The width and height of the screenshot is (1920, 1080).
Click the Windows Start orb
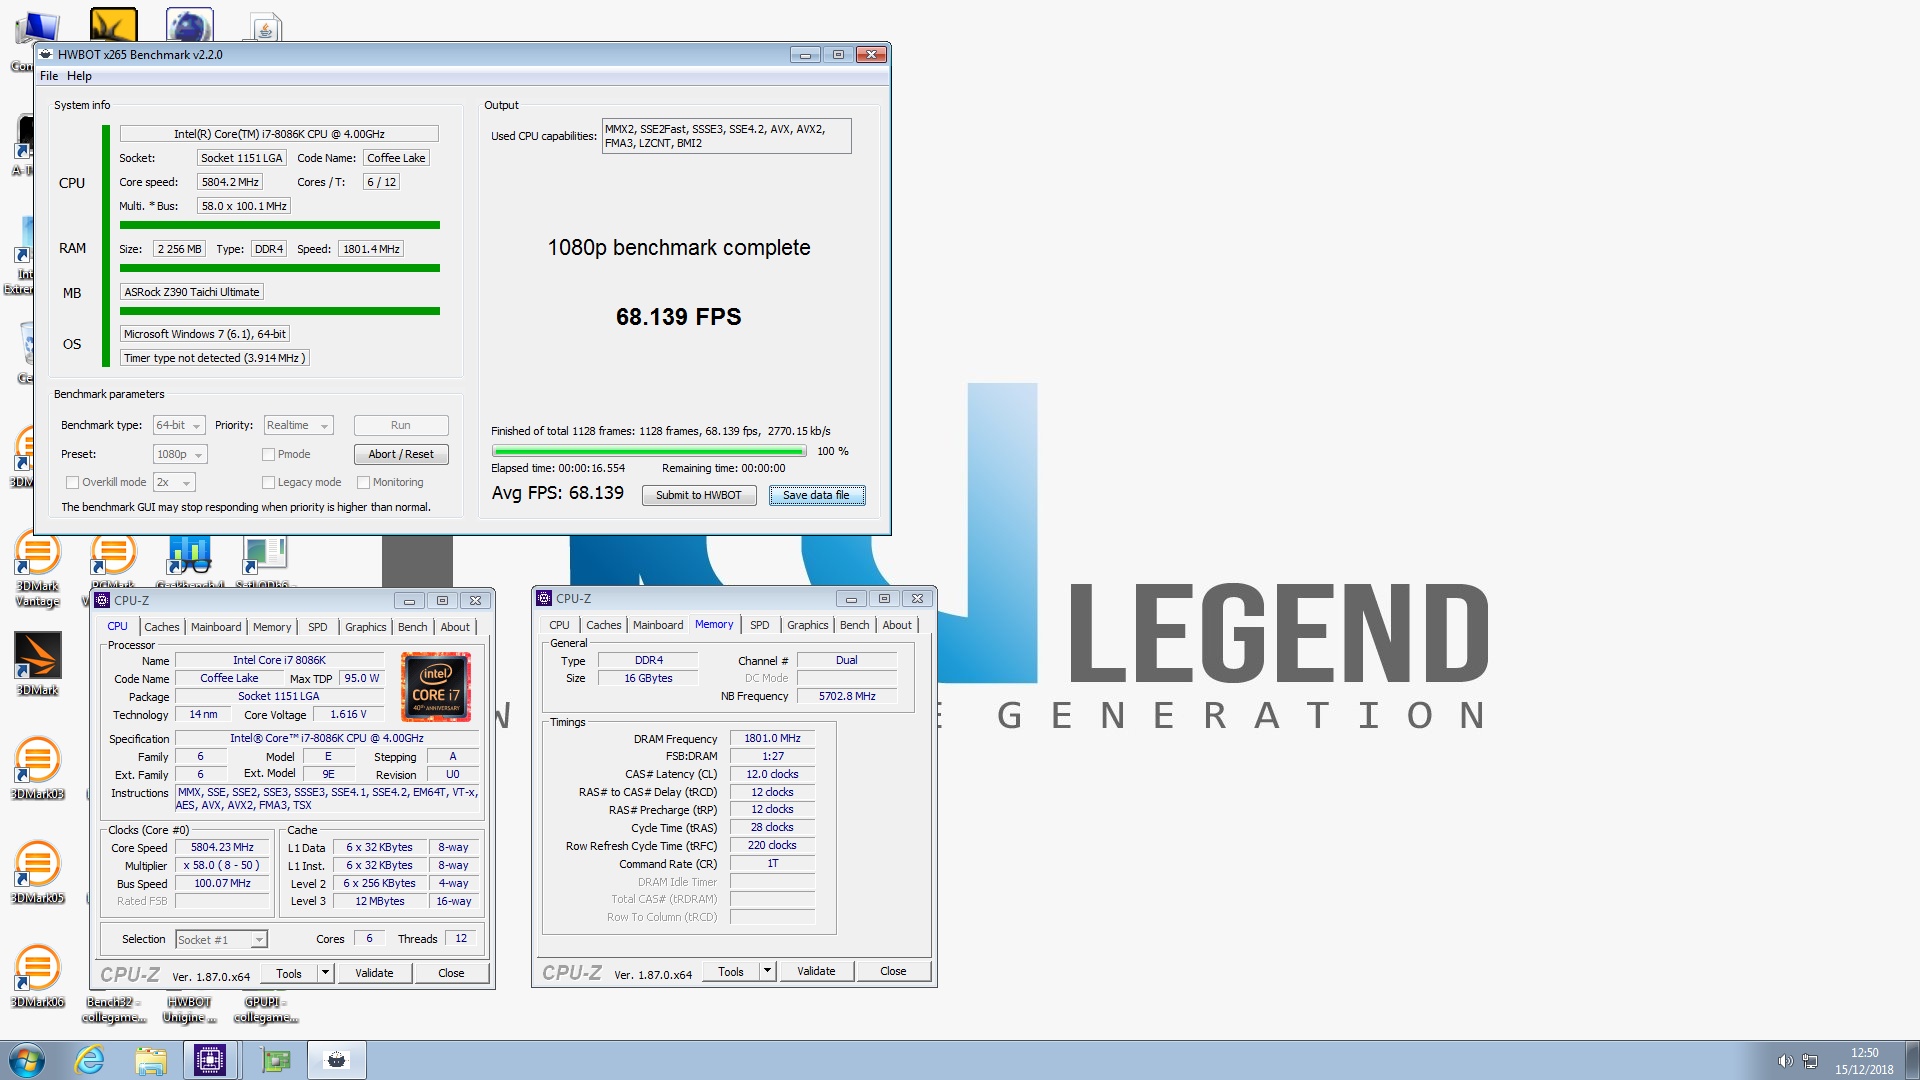26,1060
